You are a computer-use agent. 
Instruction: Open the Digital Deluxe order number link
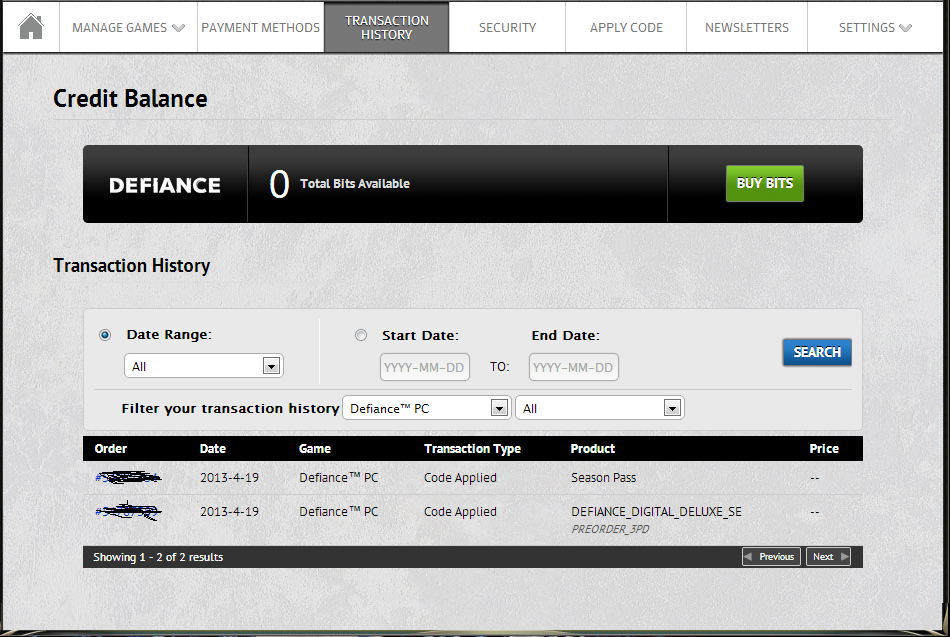pos(128,512)
